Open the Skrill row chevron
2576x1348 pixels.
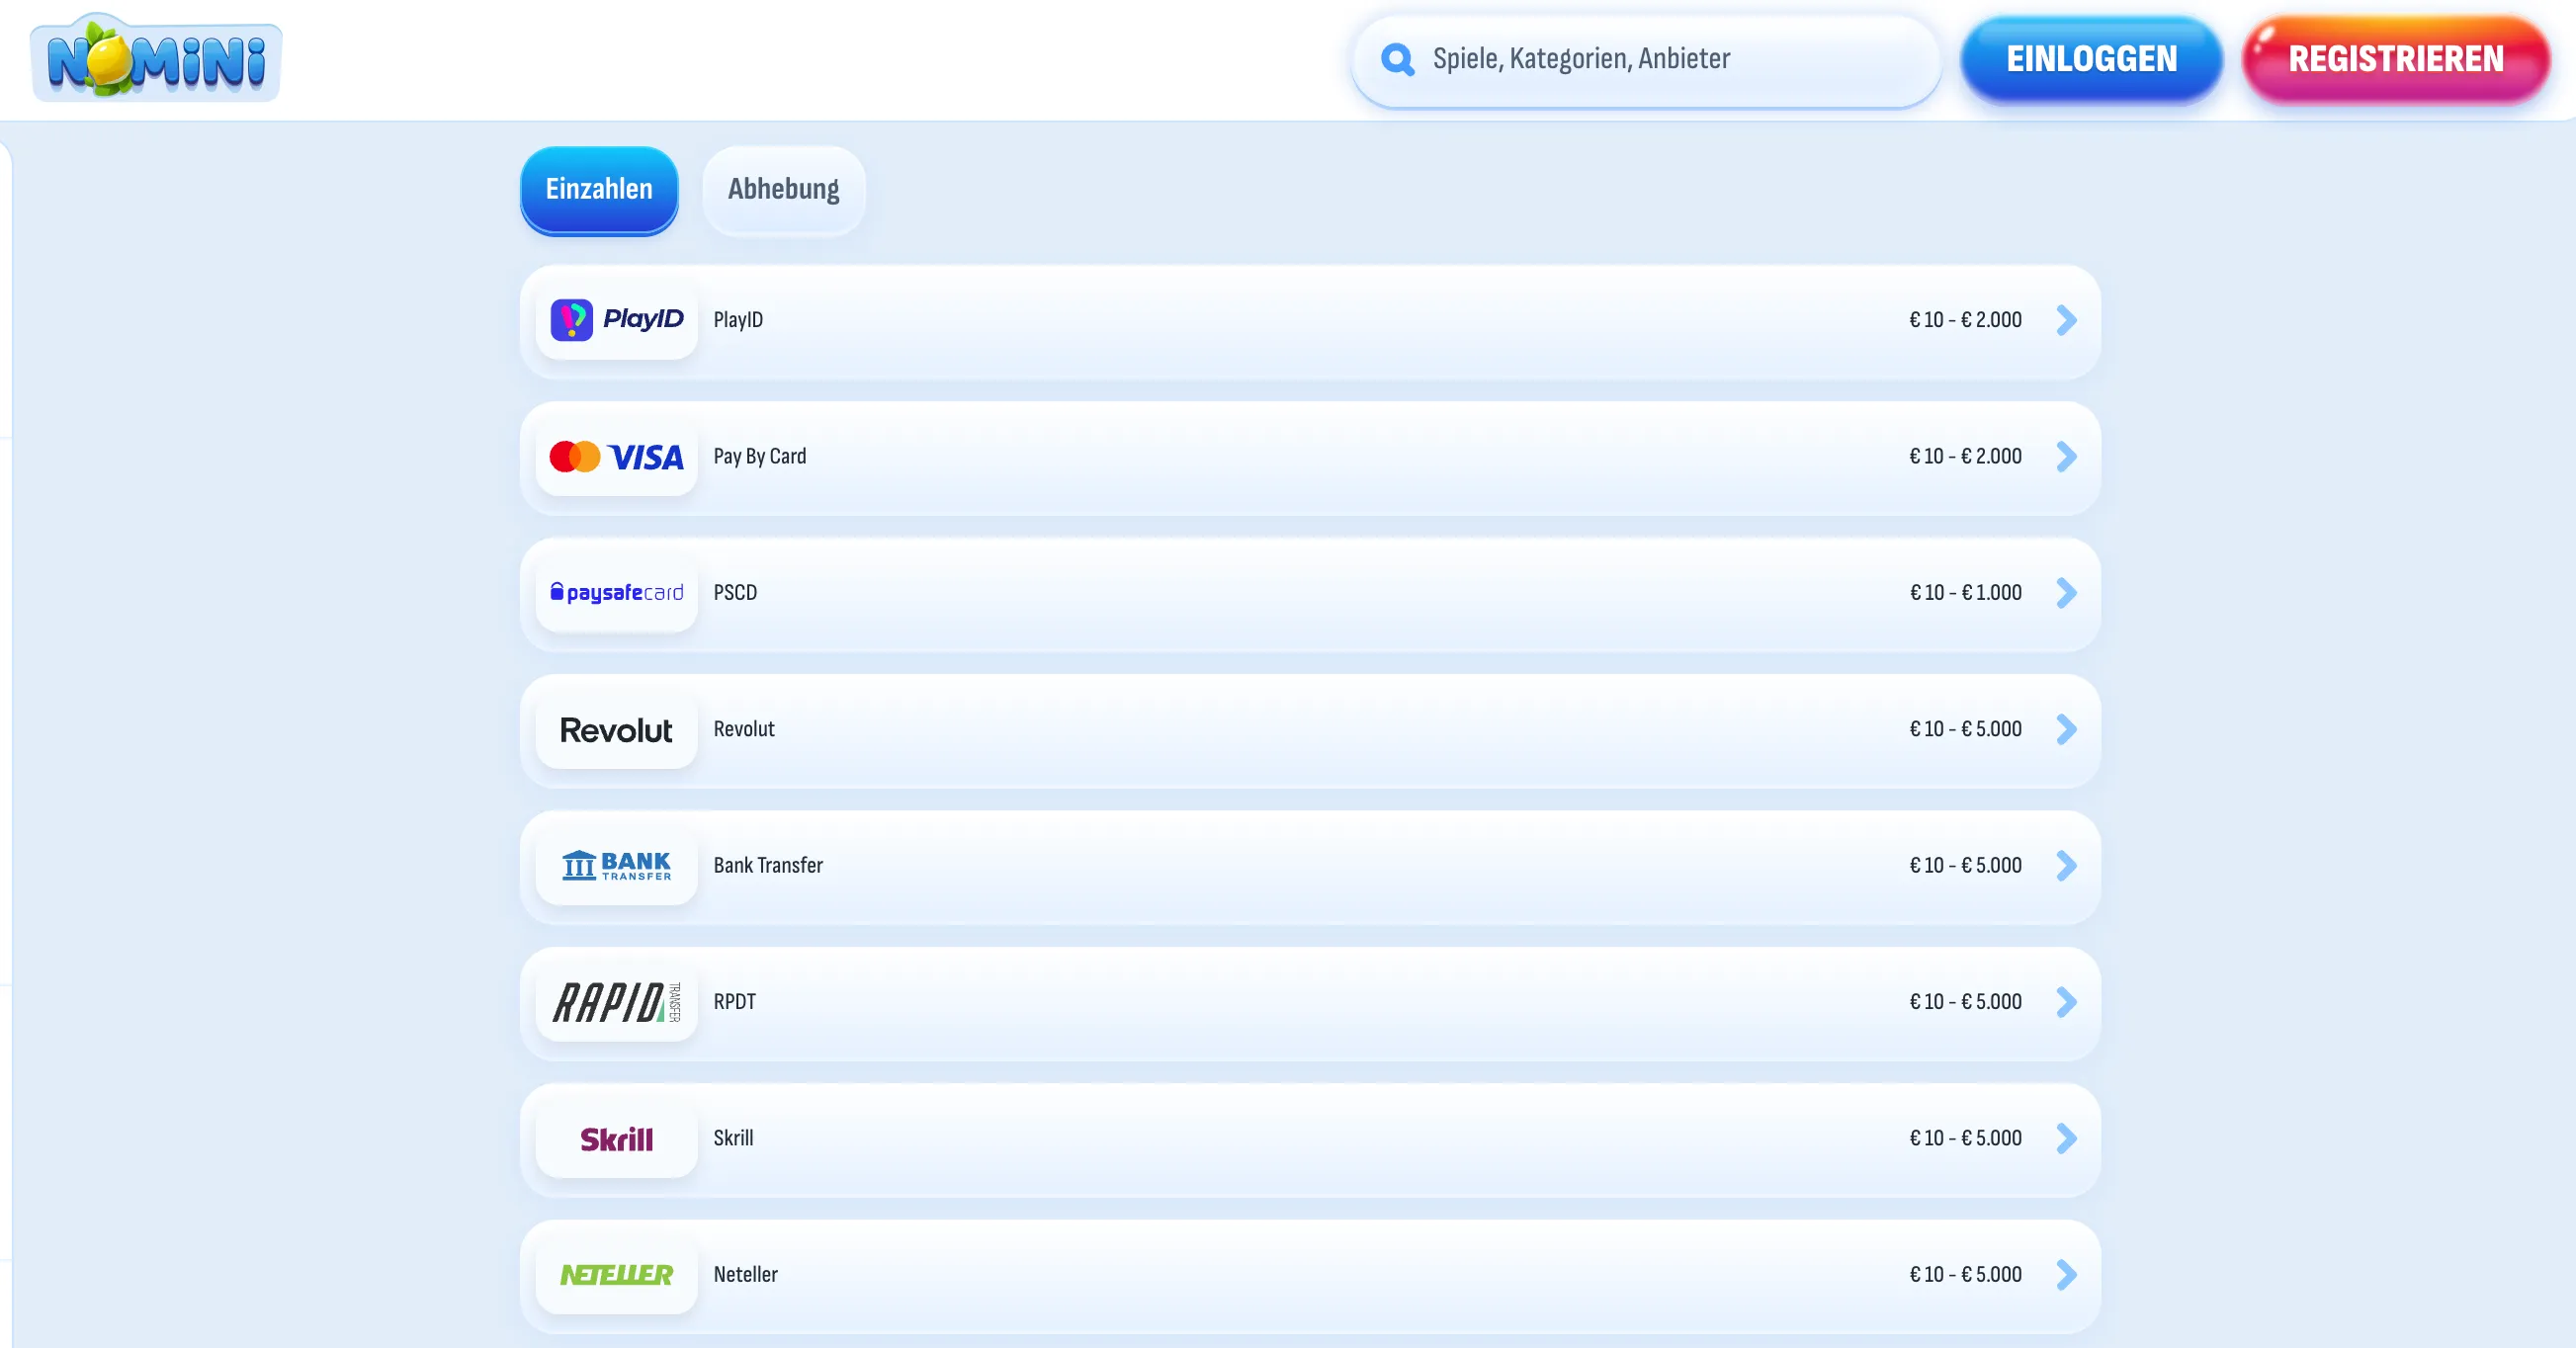[x=2066, y=1138]
